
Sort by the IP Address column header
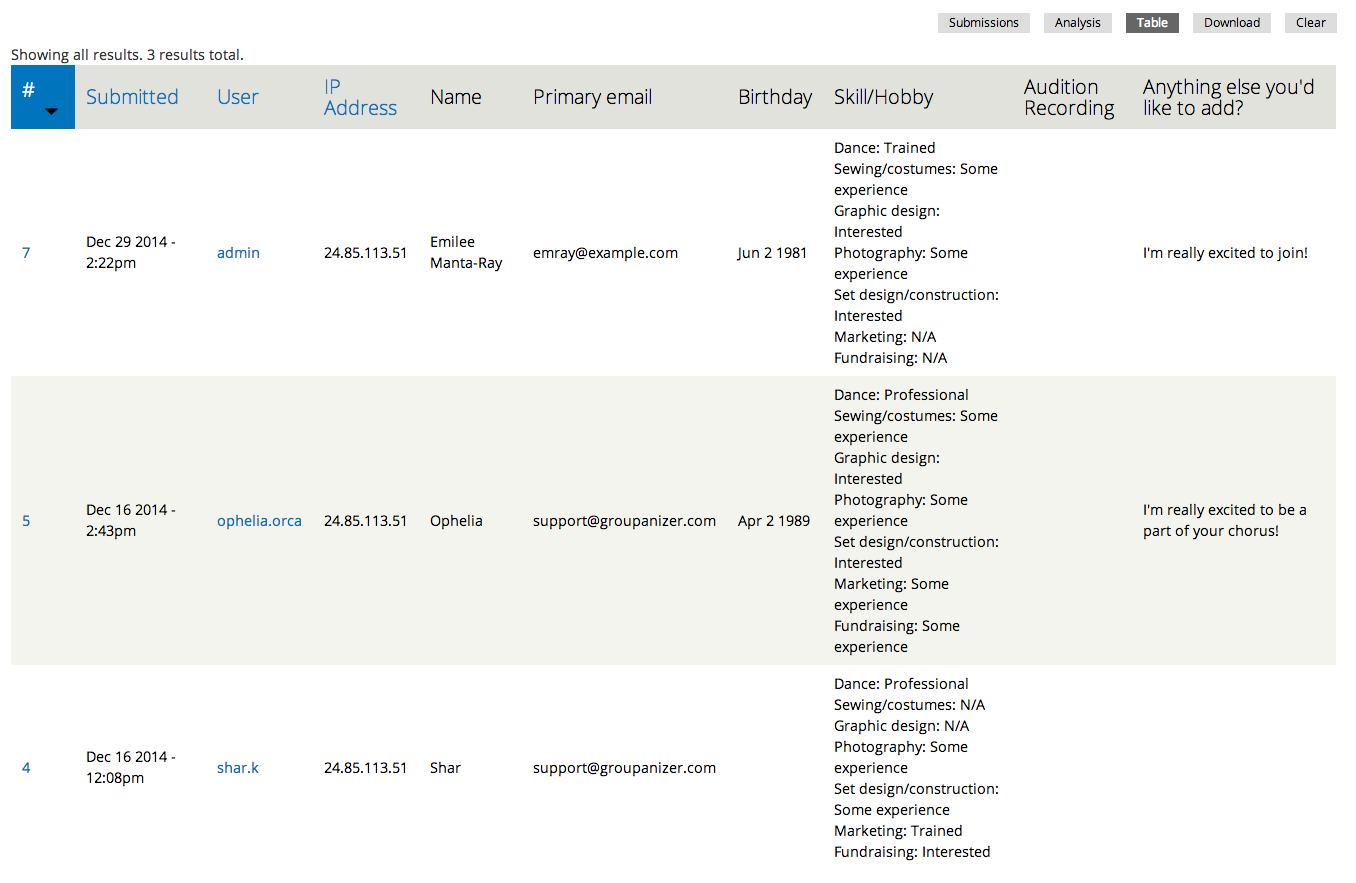click(x=360, y=97)
